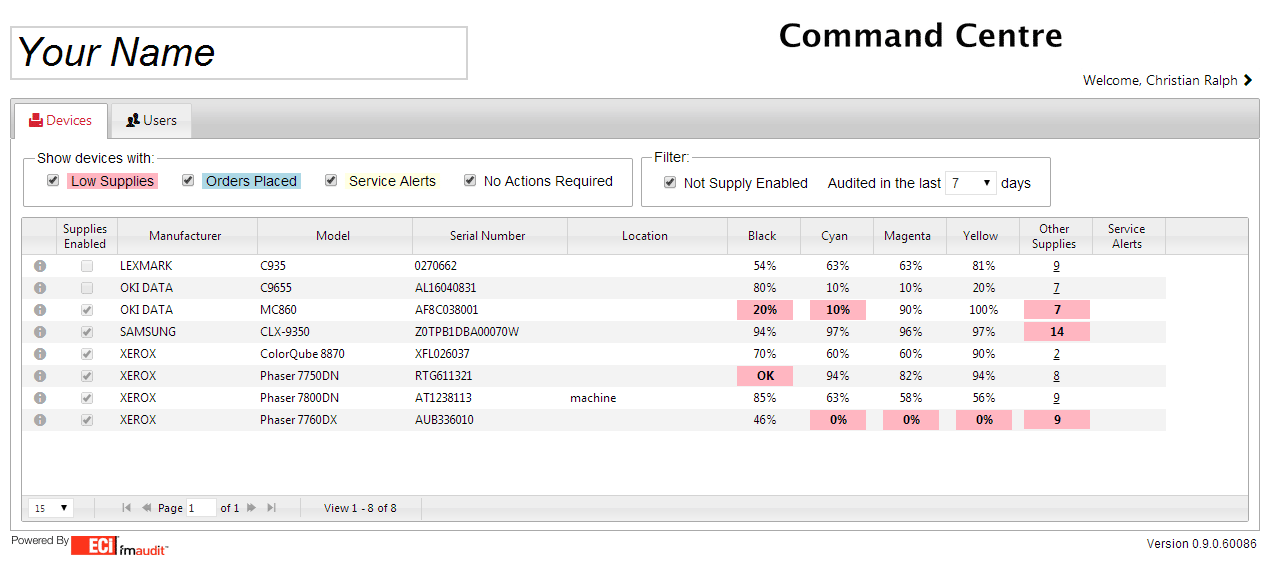Expand the arrow next to Welcome, Christian Ralph
Screen dimensions: 1275x567
[1247, 81]
